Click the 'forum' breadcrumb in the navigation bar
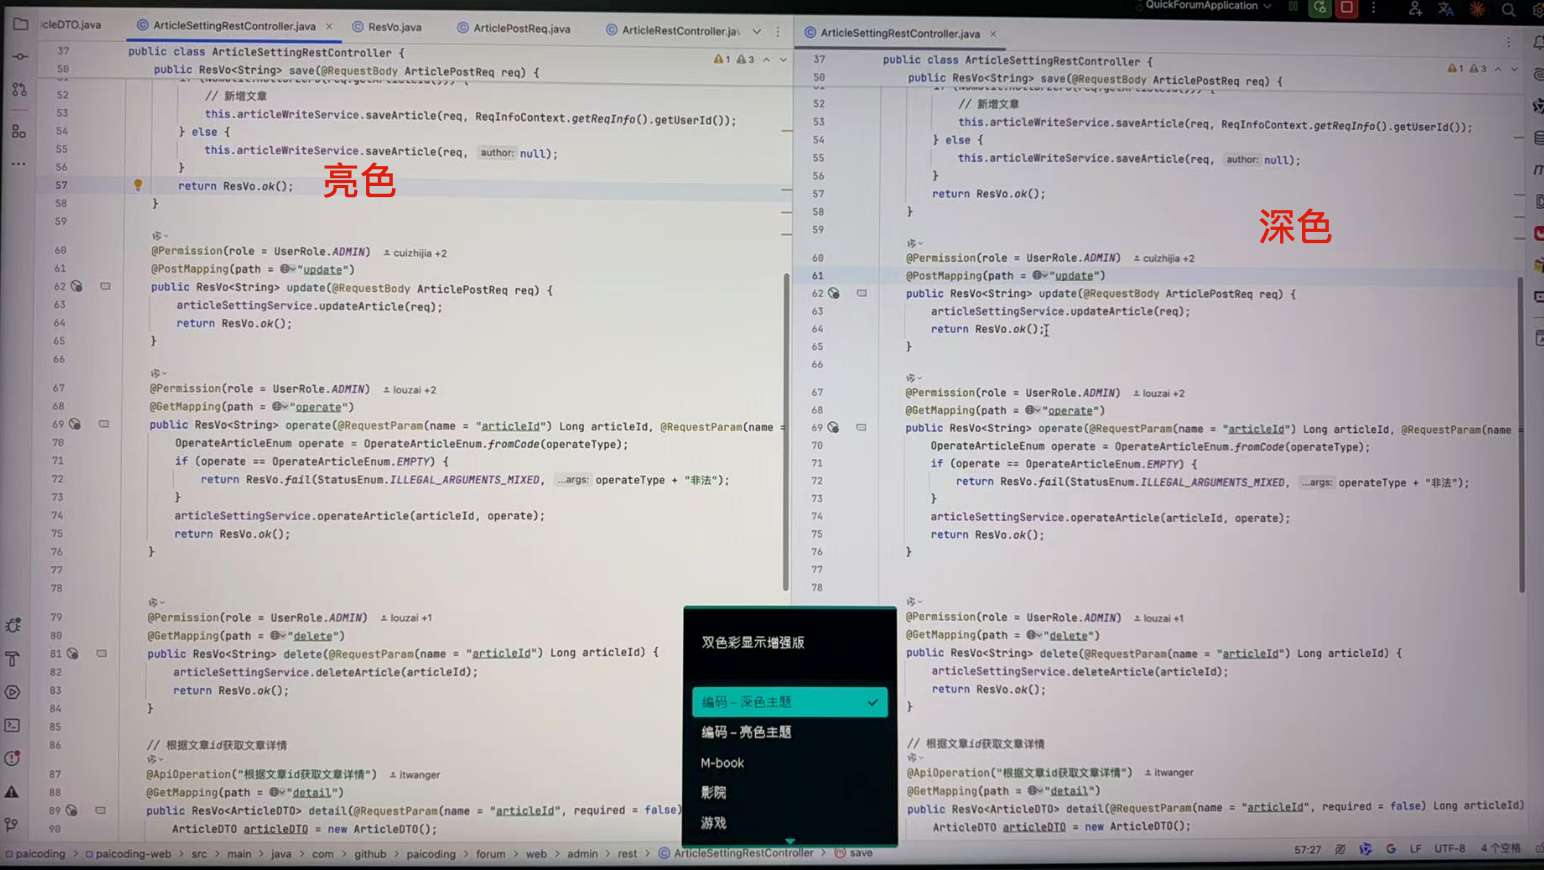1544x870 pixels. [490, 854]
